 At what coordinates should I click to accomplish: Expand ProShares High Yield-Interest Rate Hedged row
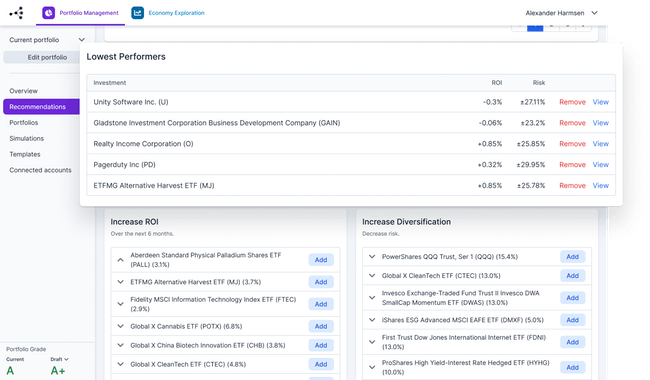click(x=372, y=367)
